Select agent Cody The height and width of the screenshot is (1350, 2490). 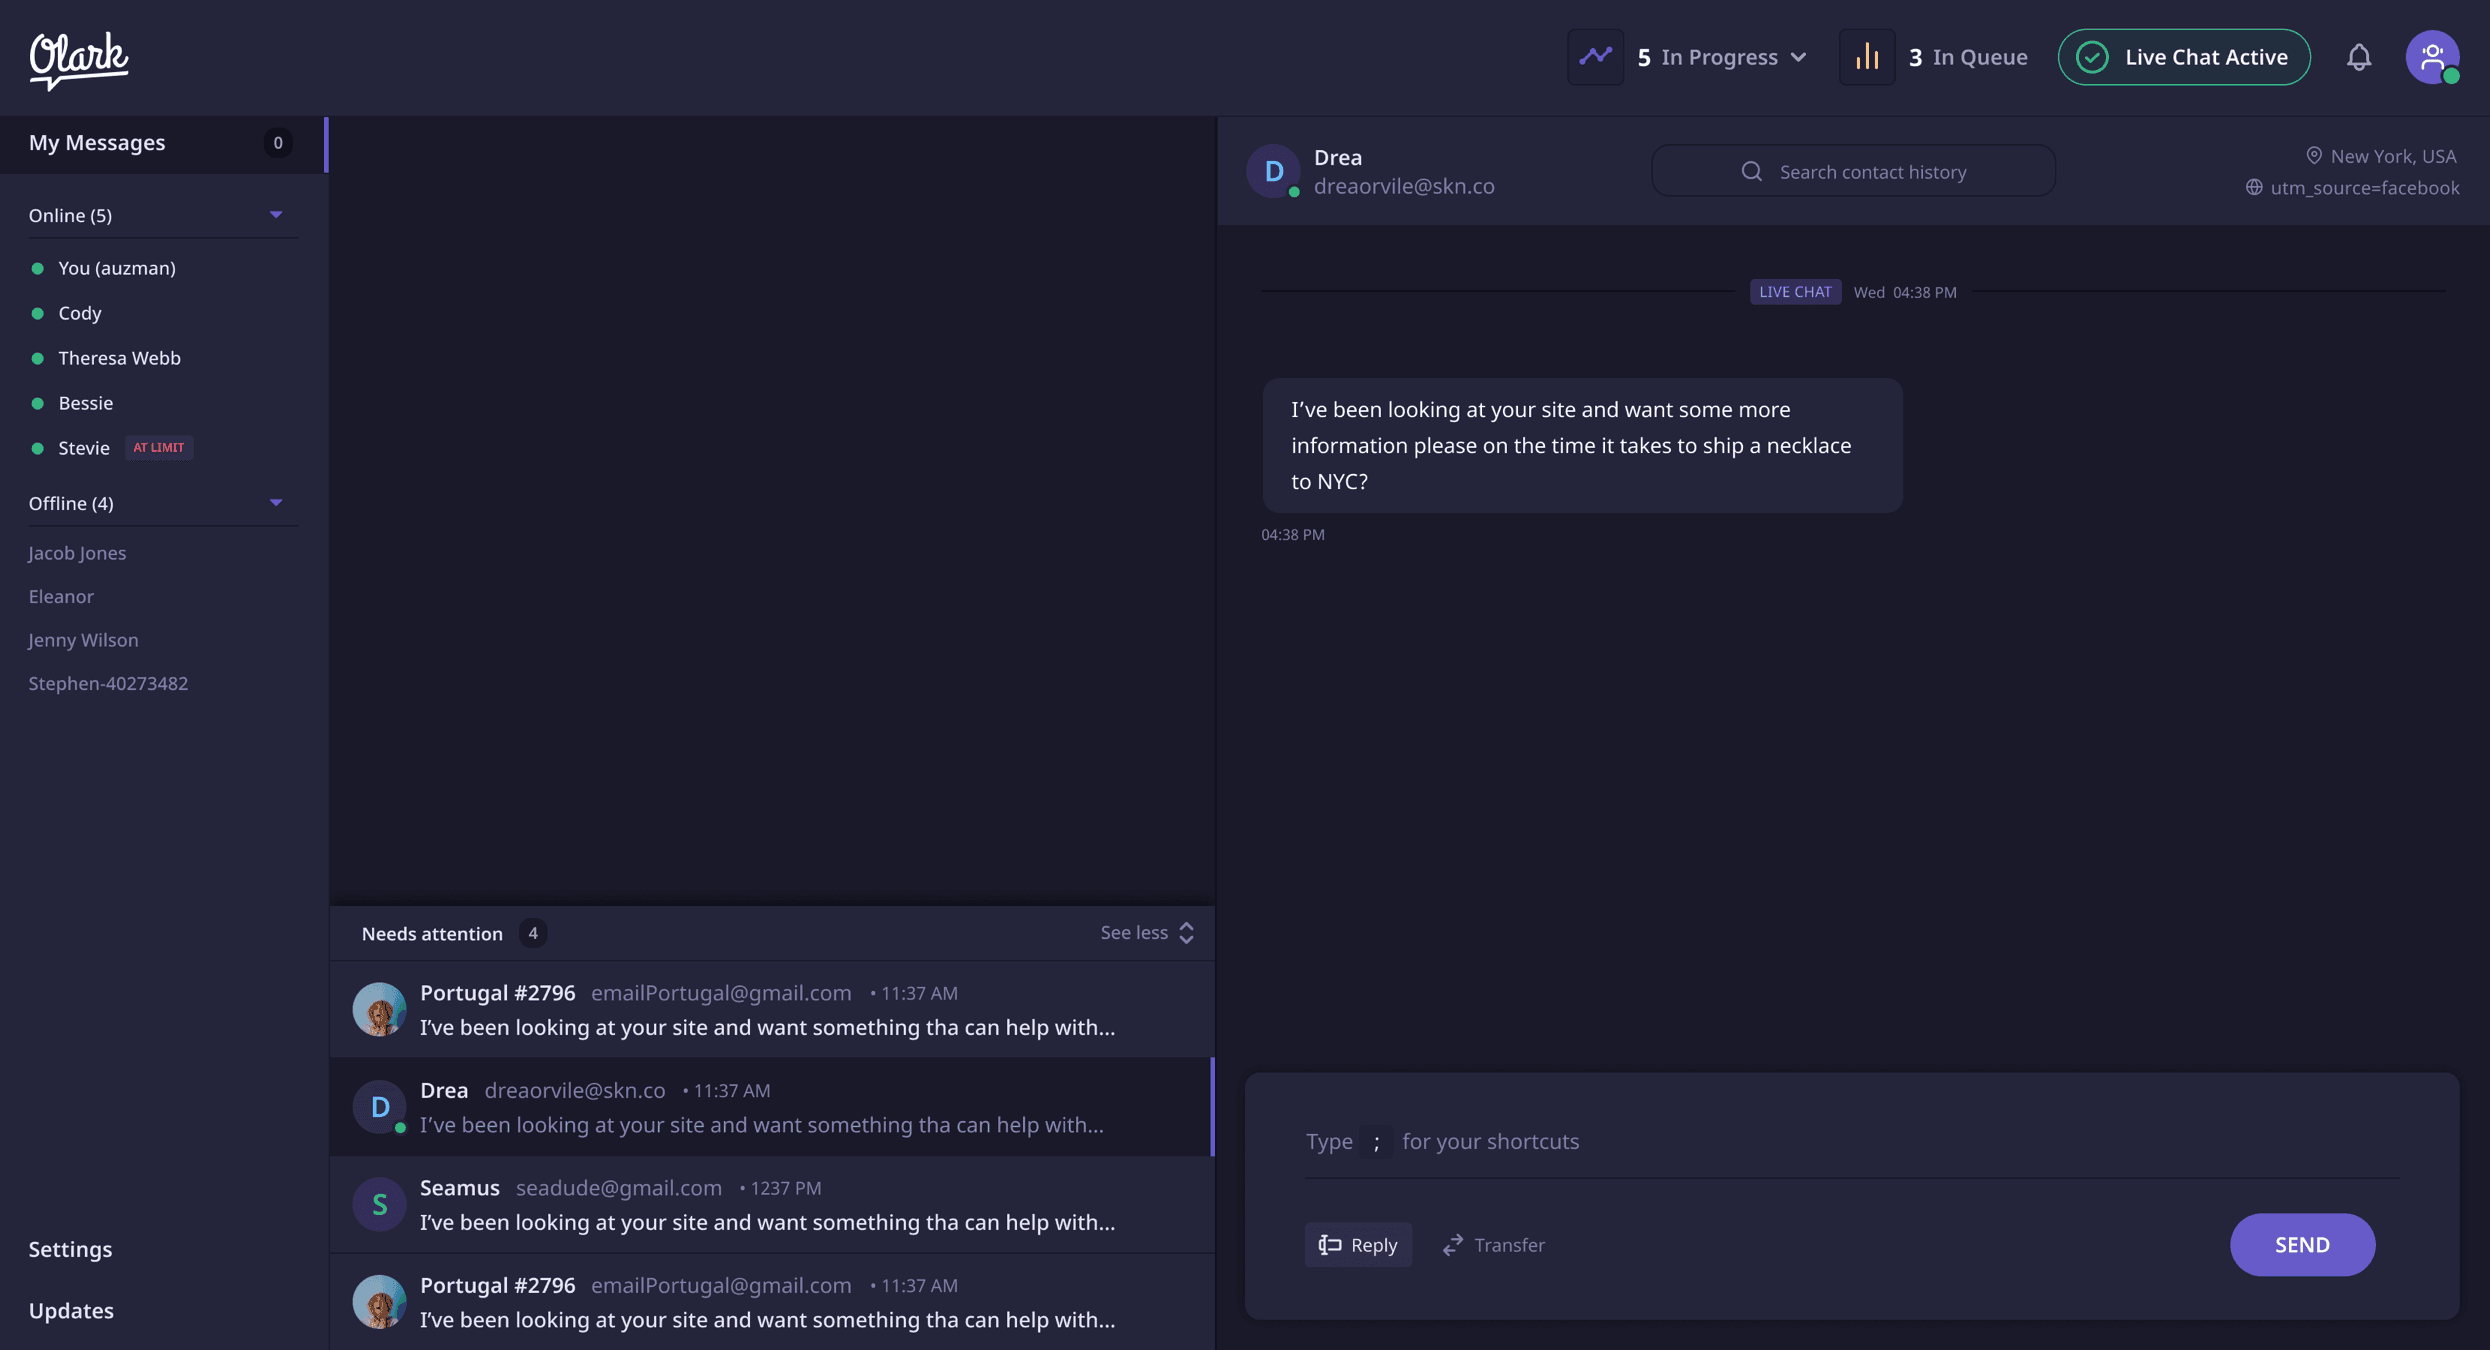[80, 313]
